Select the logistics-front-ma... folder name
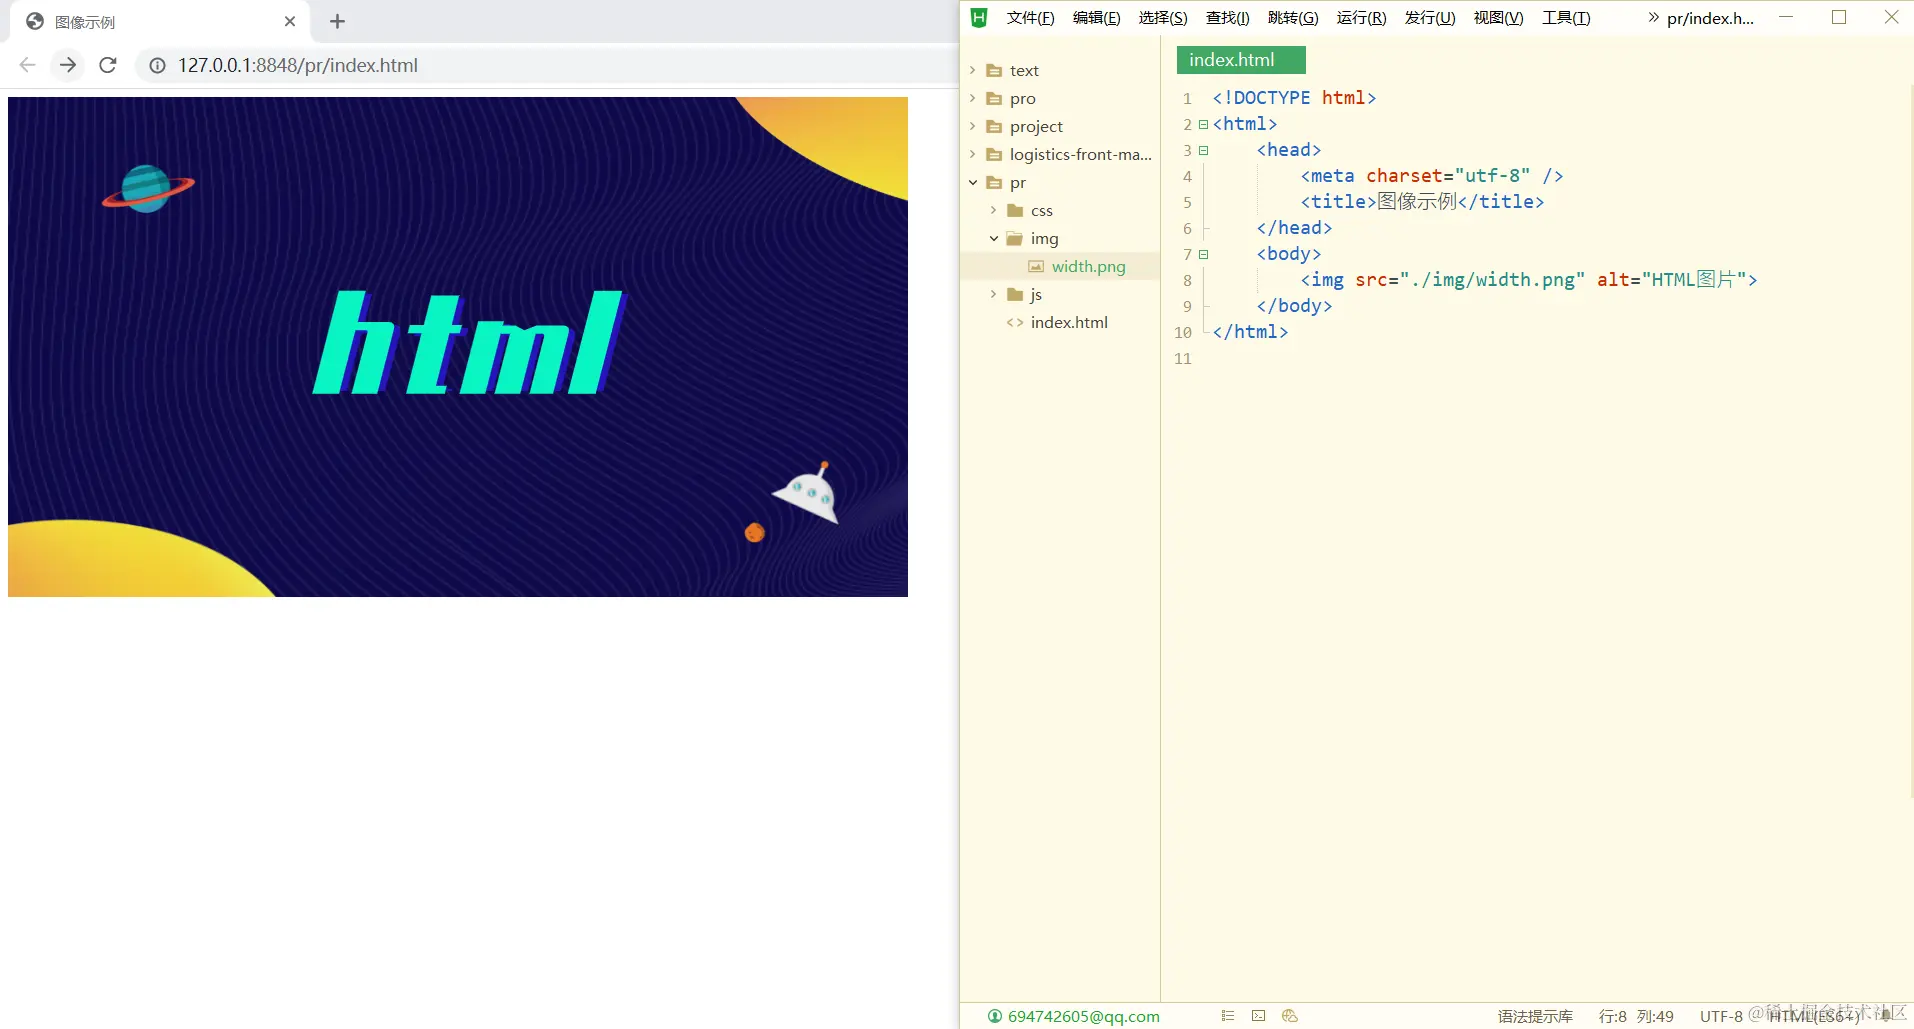The image size is (1914, 1029). pyautogui.click(x=1080, y=154)
